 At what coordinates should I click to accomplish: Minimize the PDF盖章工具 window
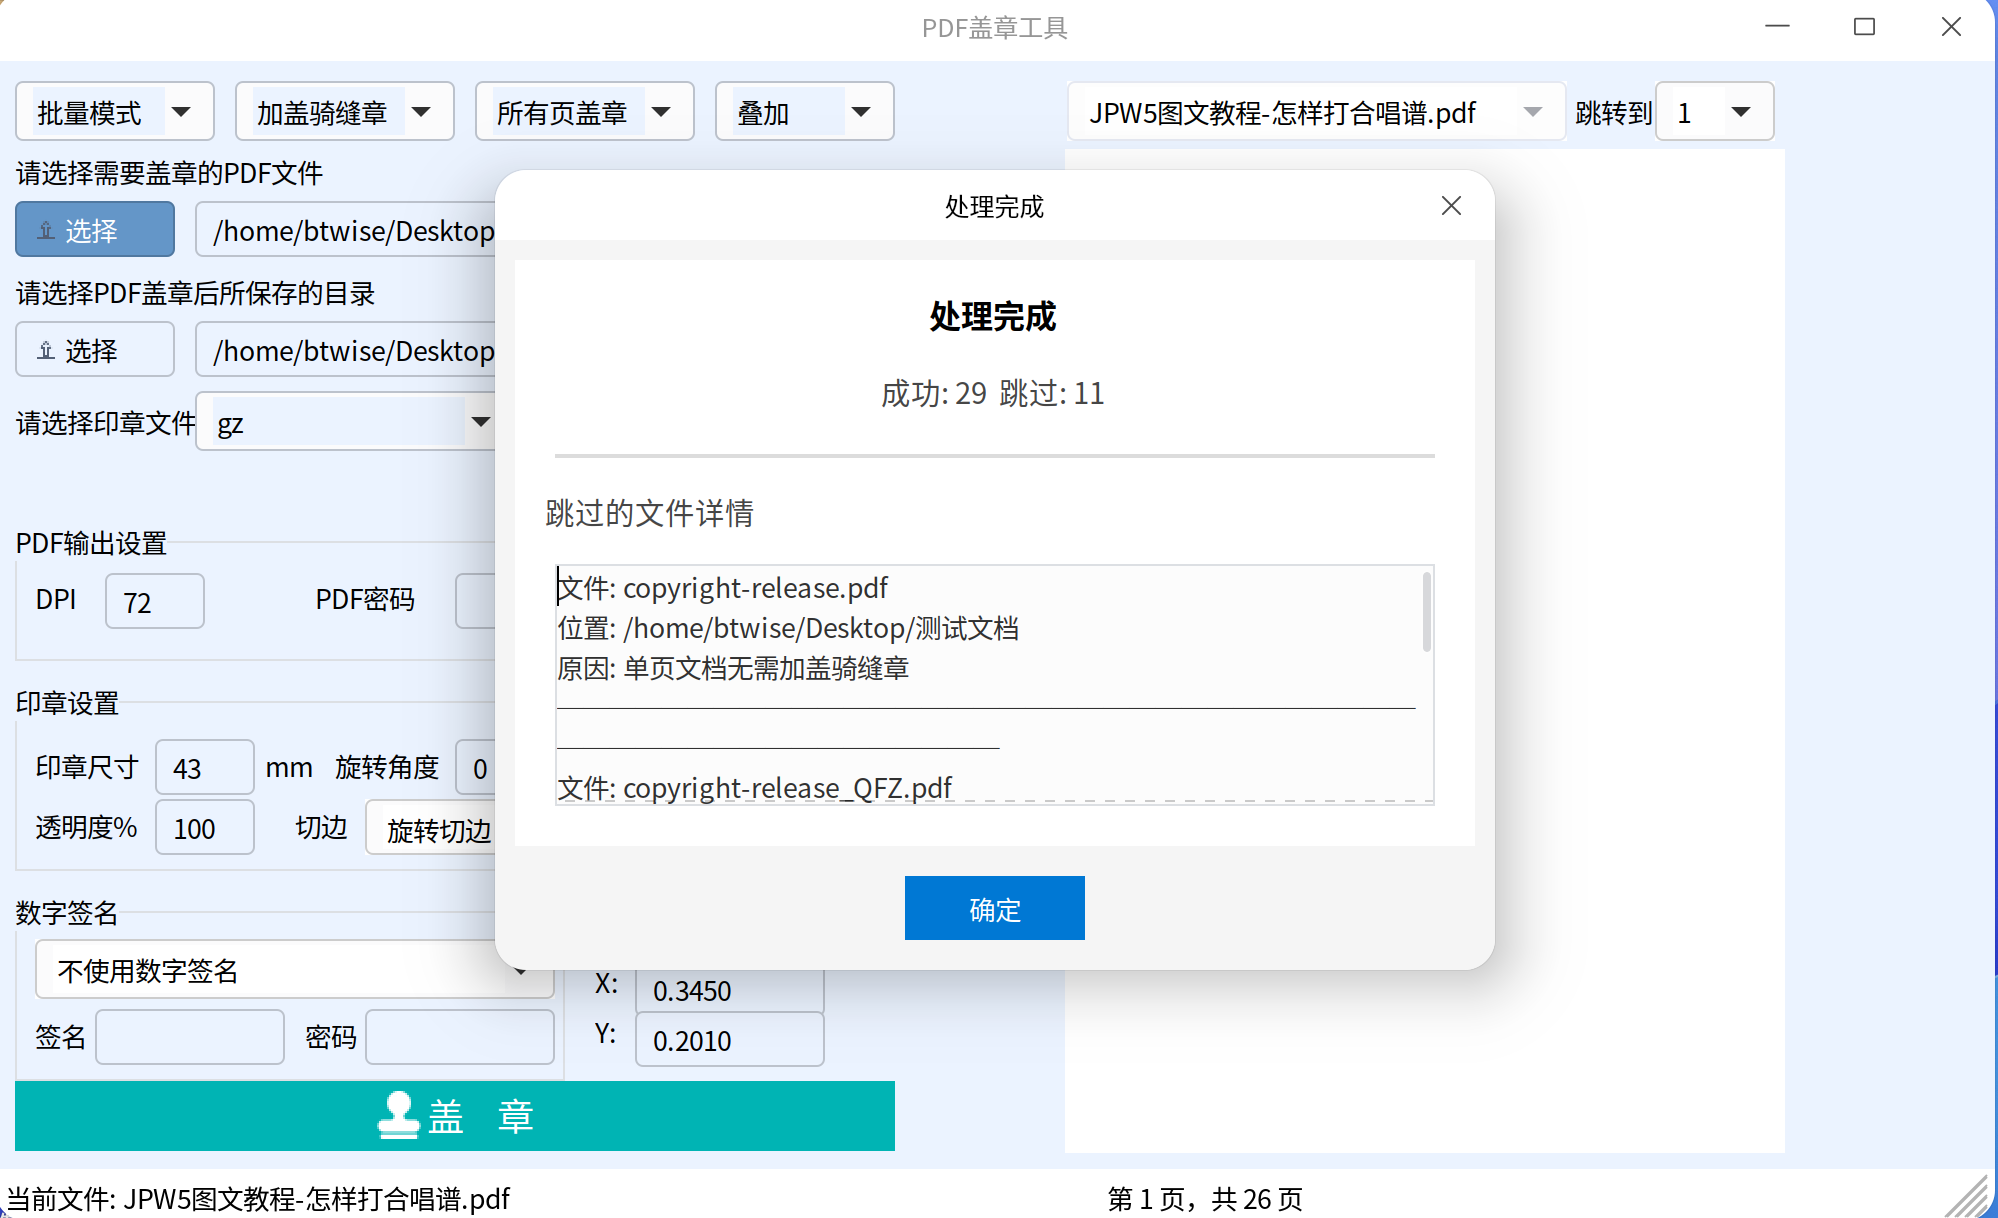[1777, 27]
